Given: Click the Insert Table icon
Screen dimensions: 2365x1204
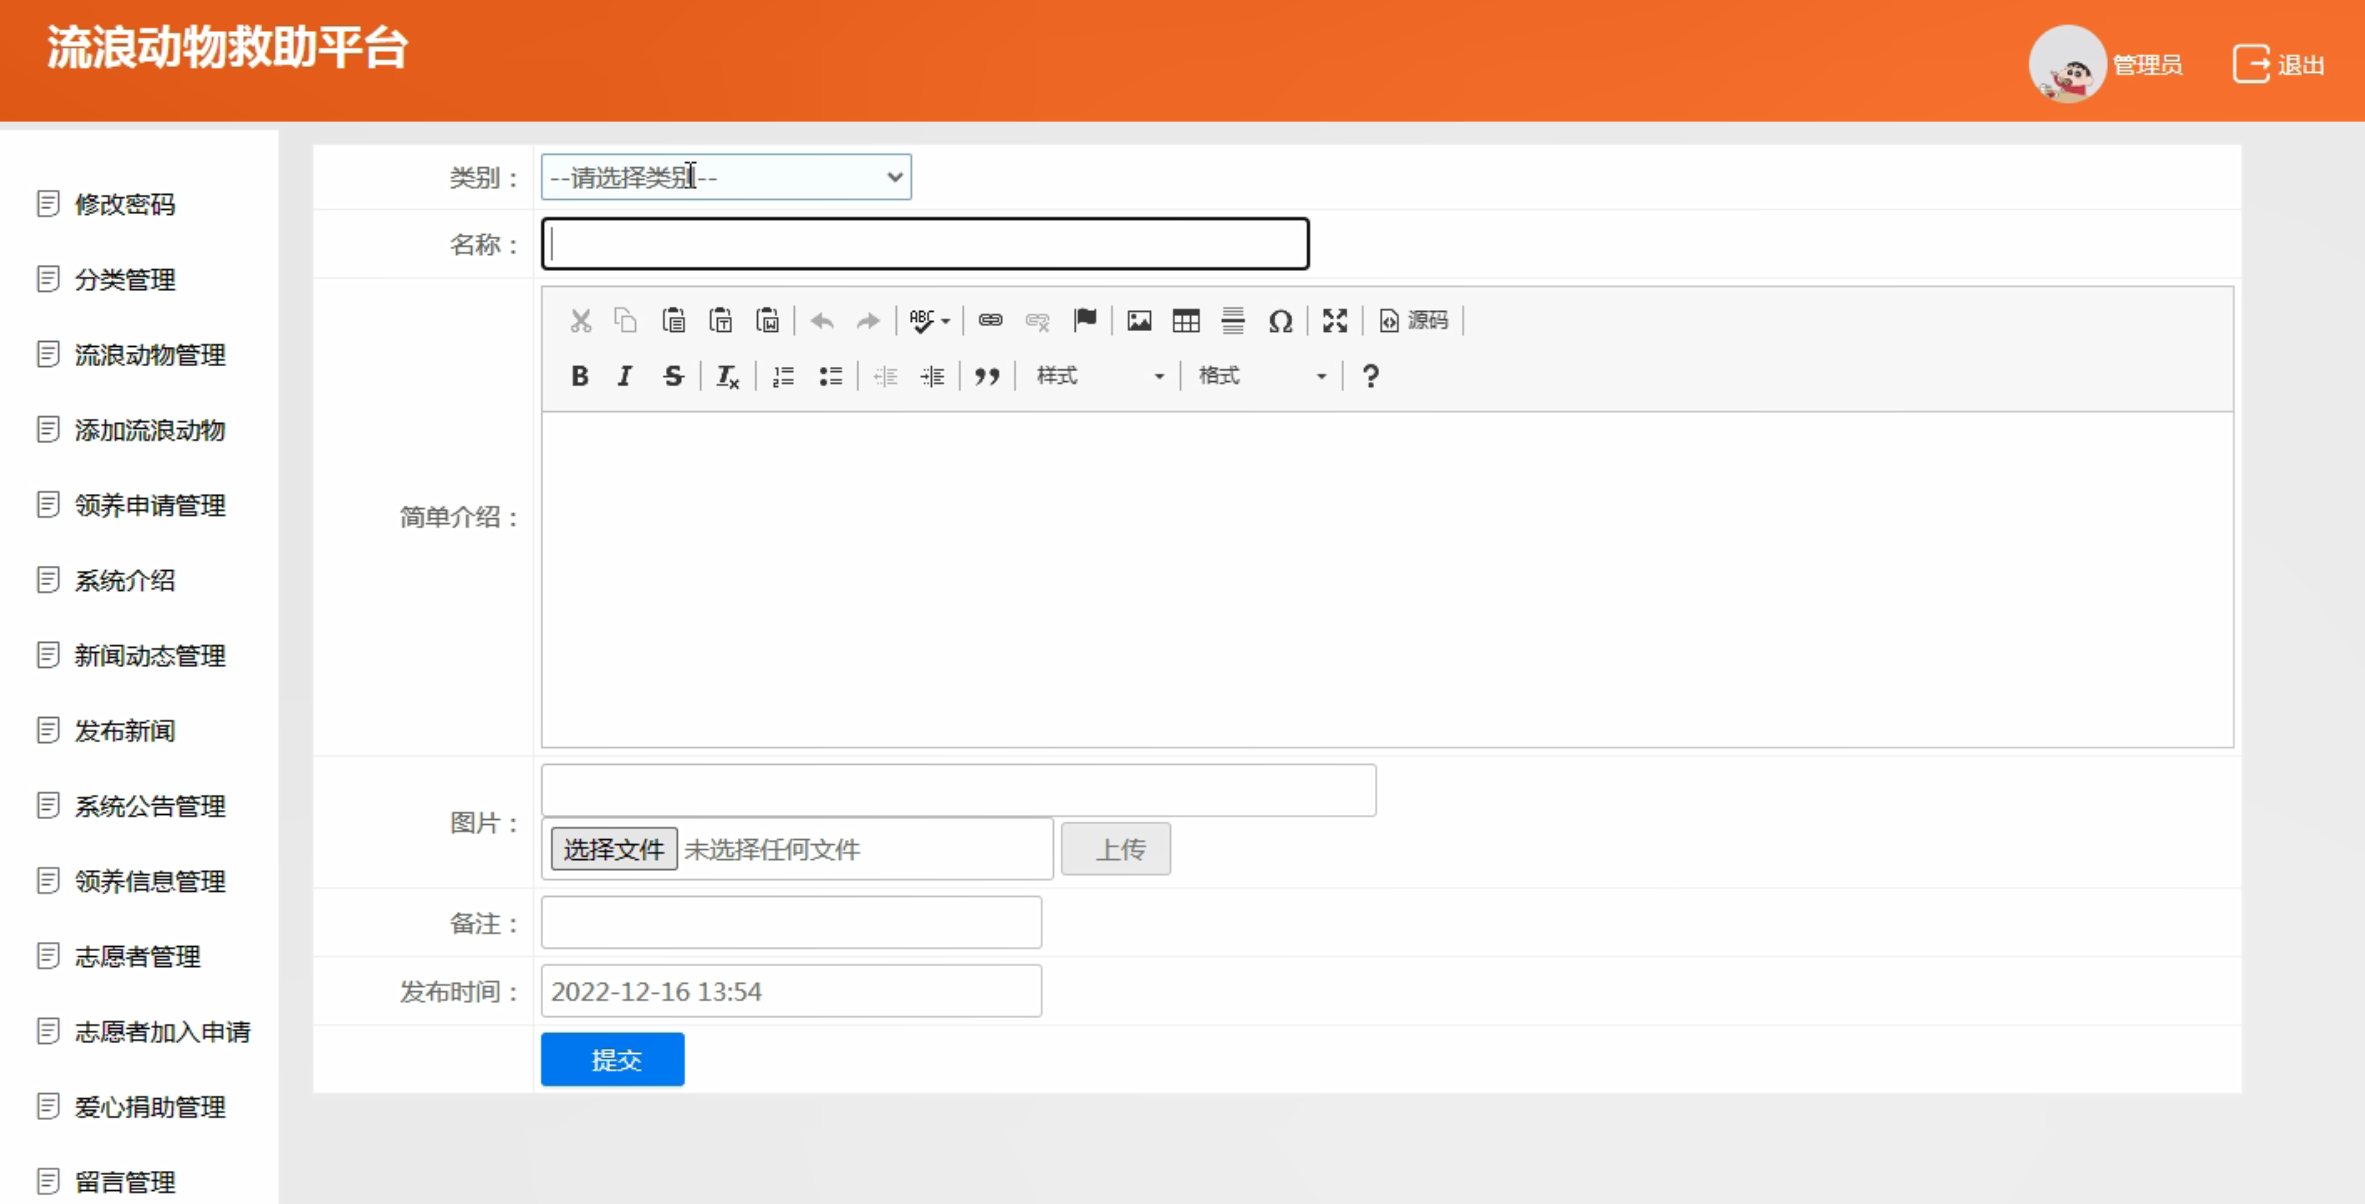Looking at the screenshot, I should pyautogui.click(x=1186, y=321).
